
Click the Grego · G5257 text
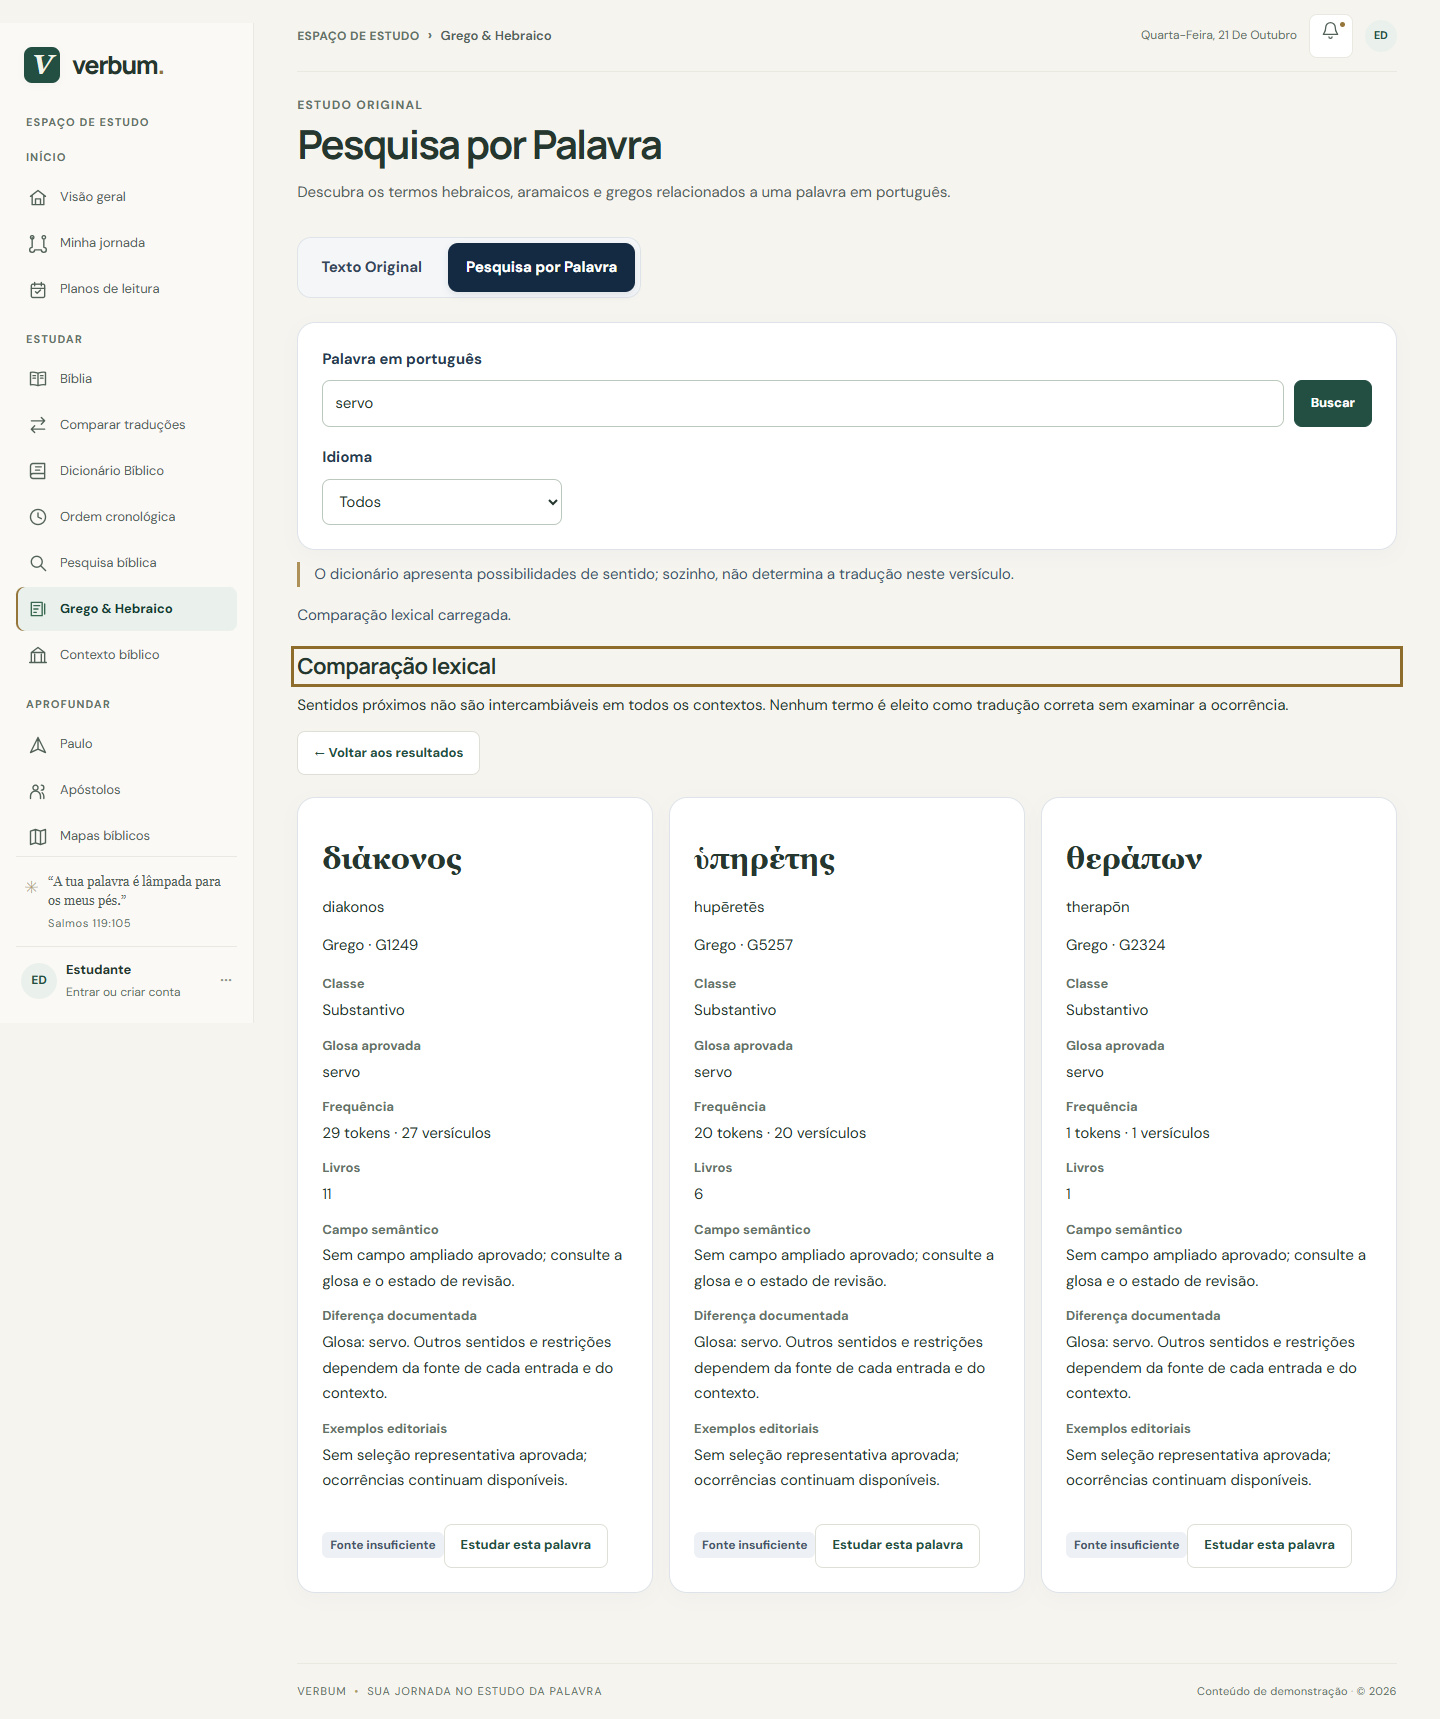click(x=743, y=945)
